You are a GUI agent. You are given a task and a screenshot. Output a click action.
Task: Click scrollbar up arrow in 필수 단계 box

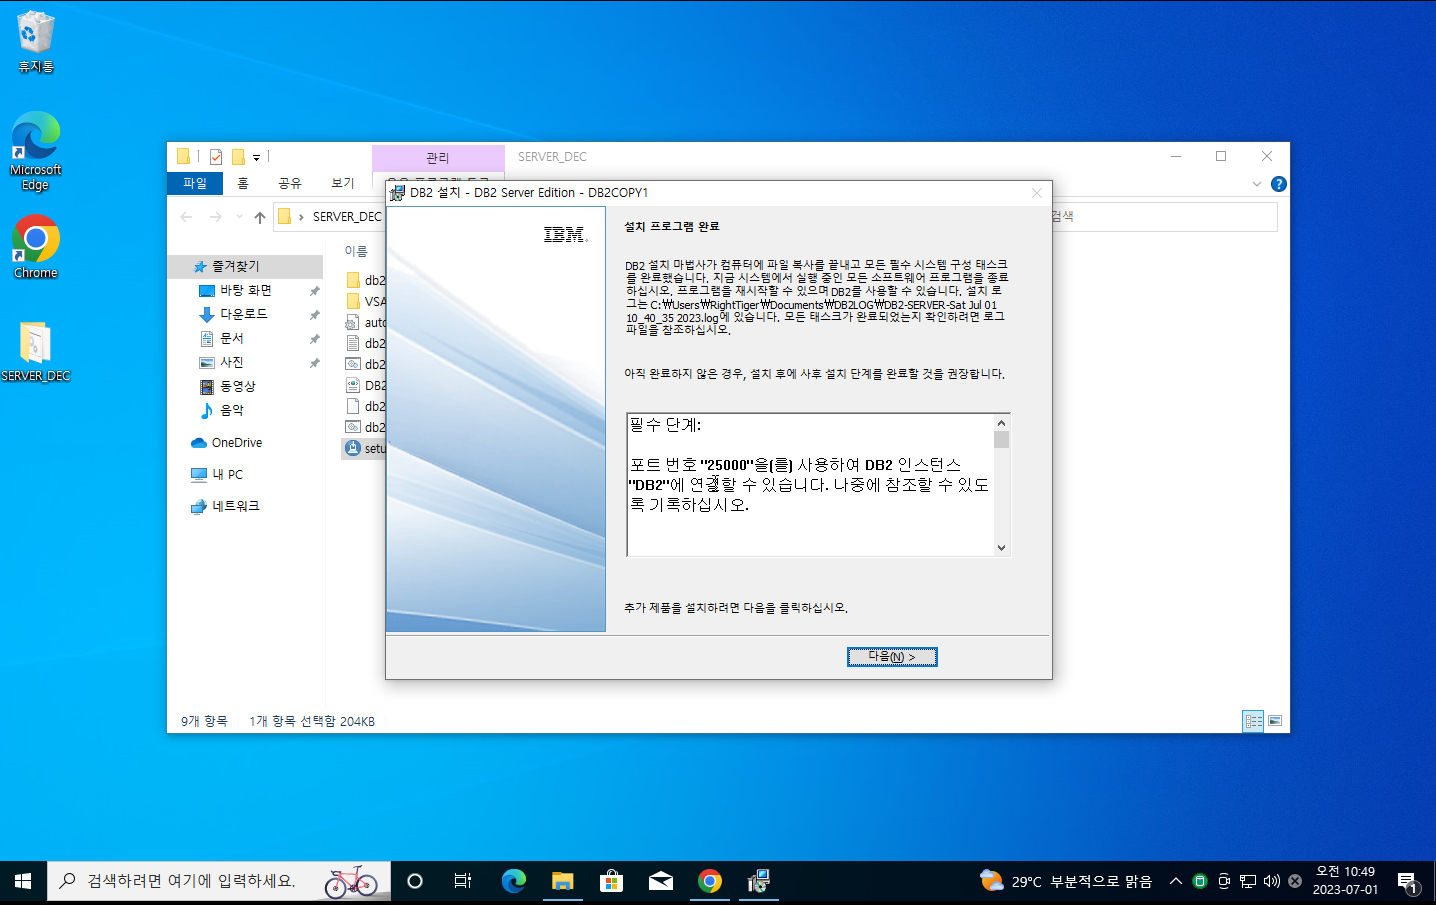(x=1001, y=423)
